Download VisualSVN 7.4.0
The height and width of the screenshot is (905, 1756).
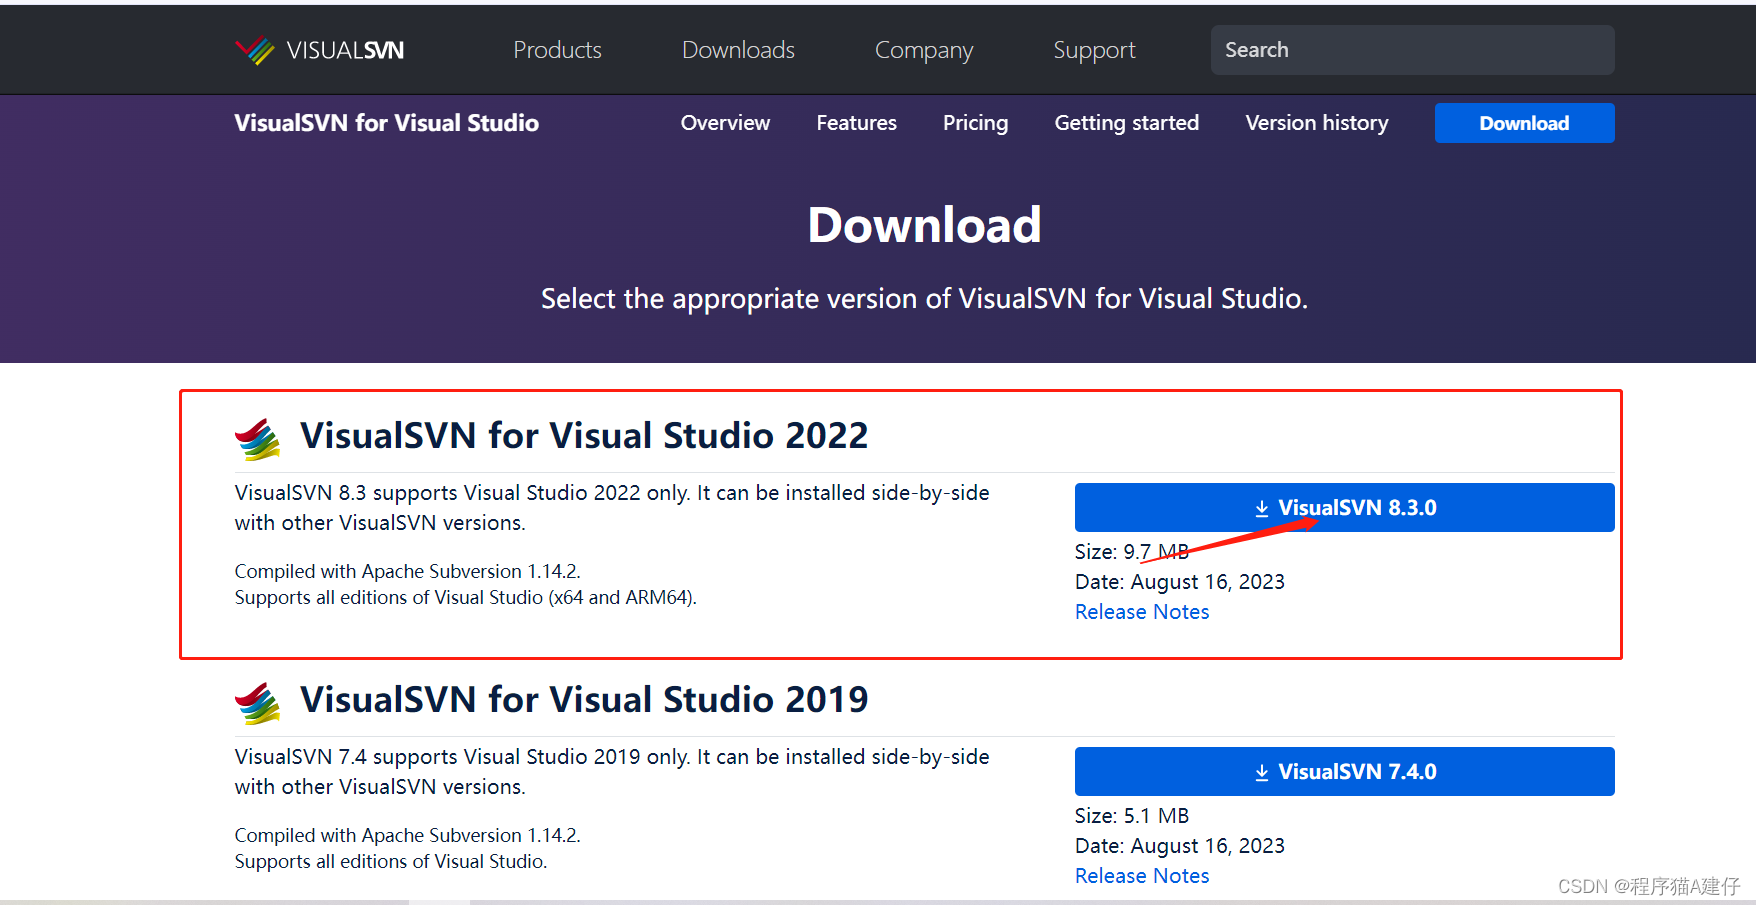click(x=1344, y=772)
